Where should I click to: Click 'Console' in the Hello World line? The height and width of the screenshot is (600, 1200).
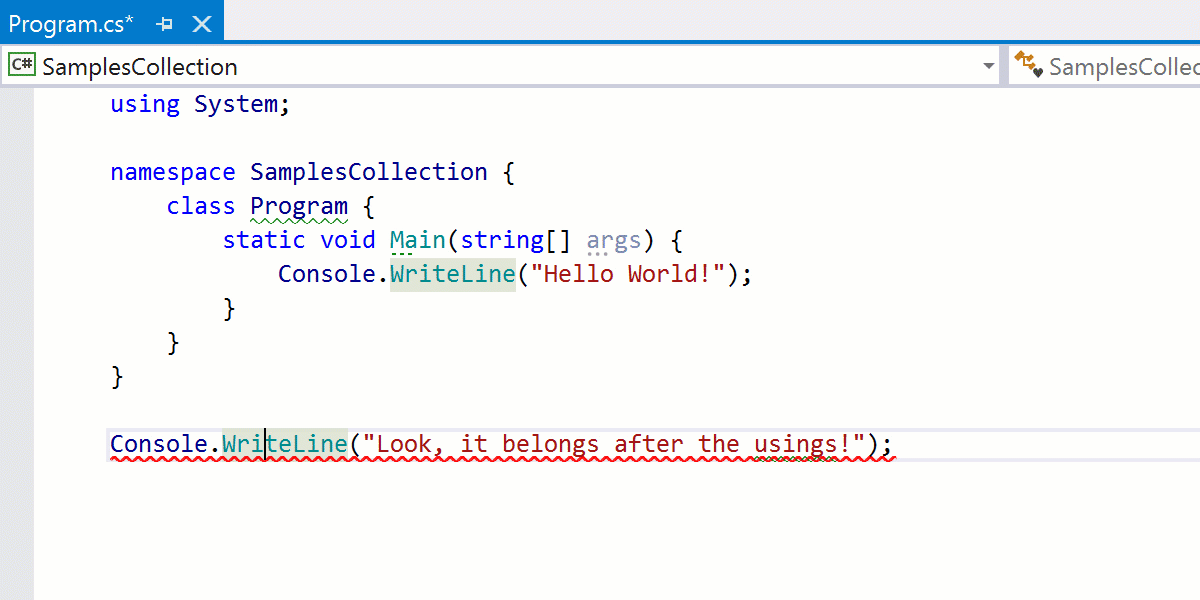pos(327,274)
